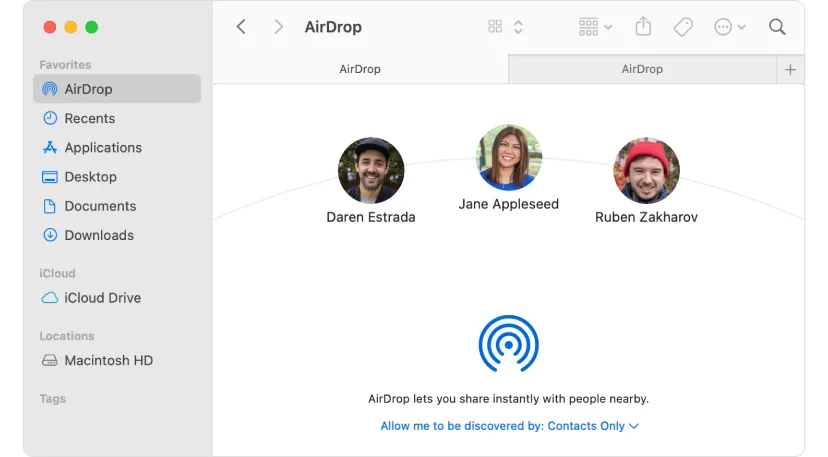Click the Share toolbar icon

click(x=643, y=26)
